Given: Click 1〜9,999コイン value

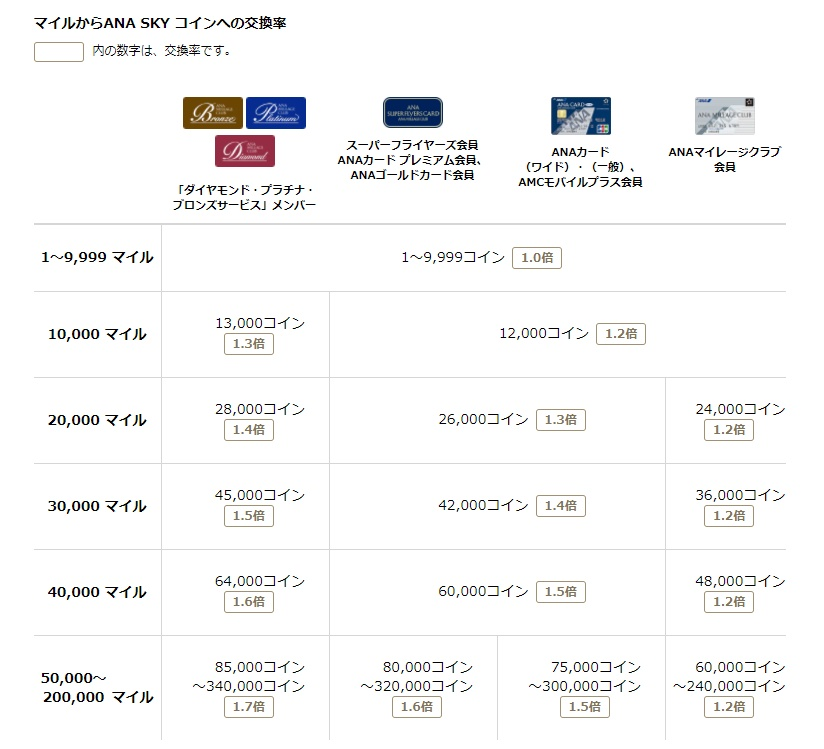Looking at the screenshot, I should click(453, 257).
